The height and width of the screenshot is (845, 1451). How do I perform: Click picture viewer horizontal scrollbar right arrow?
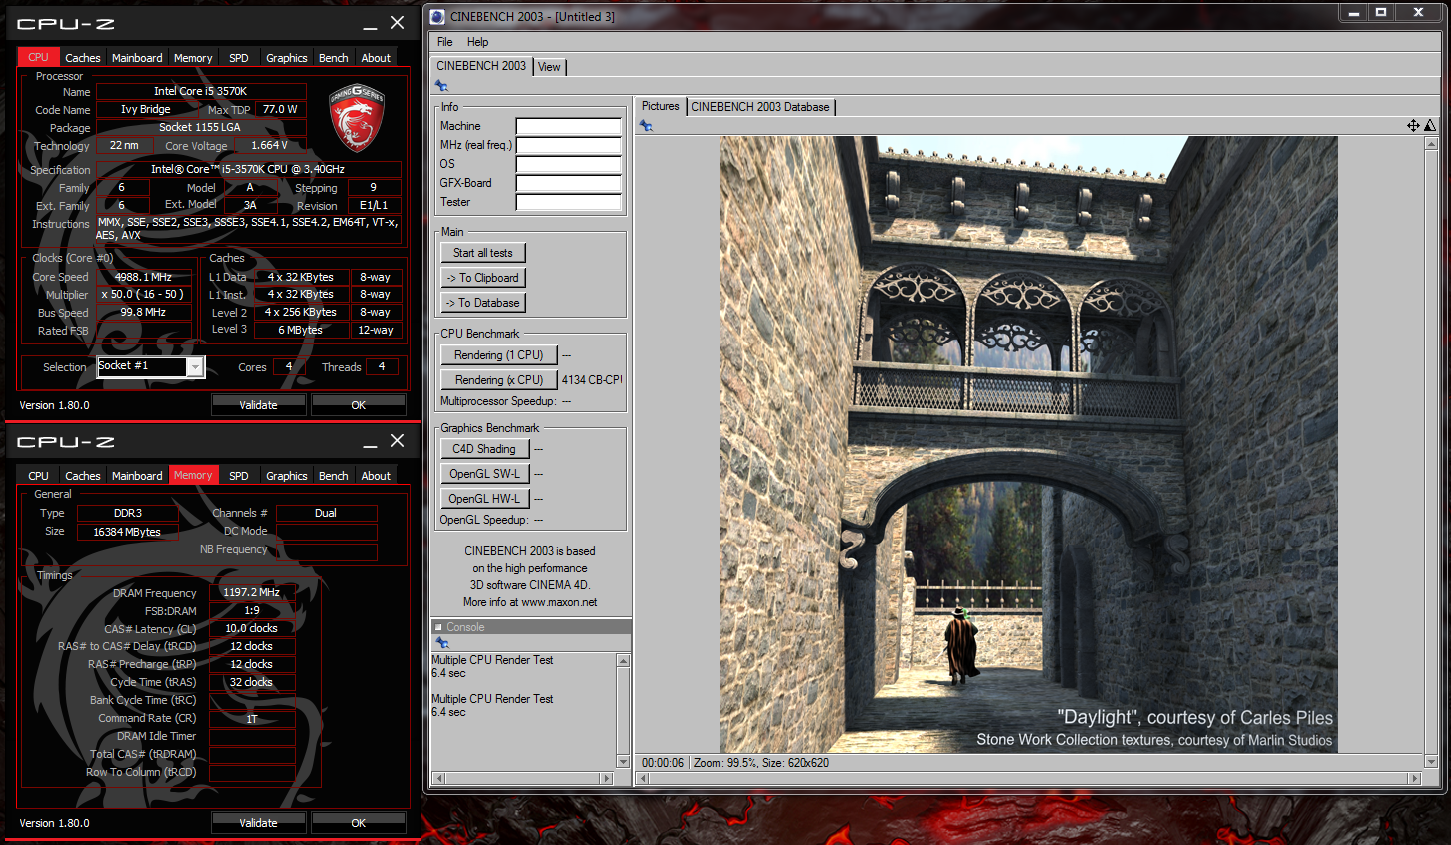1414,778
